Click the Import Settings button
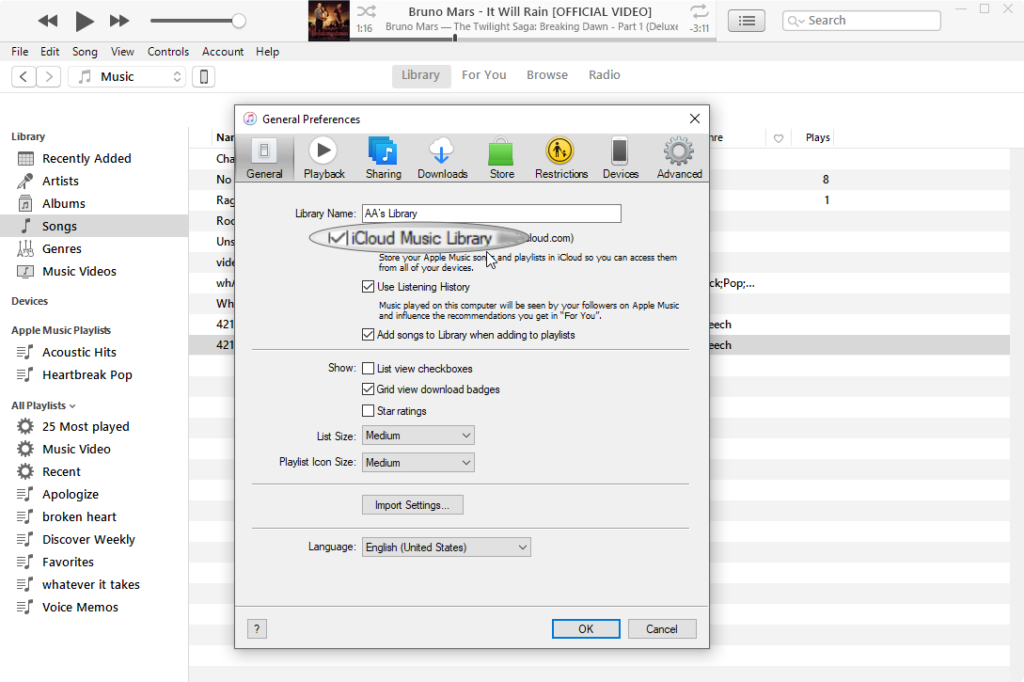Viewport: 1024px width, 682px height. coord(412,505)
